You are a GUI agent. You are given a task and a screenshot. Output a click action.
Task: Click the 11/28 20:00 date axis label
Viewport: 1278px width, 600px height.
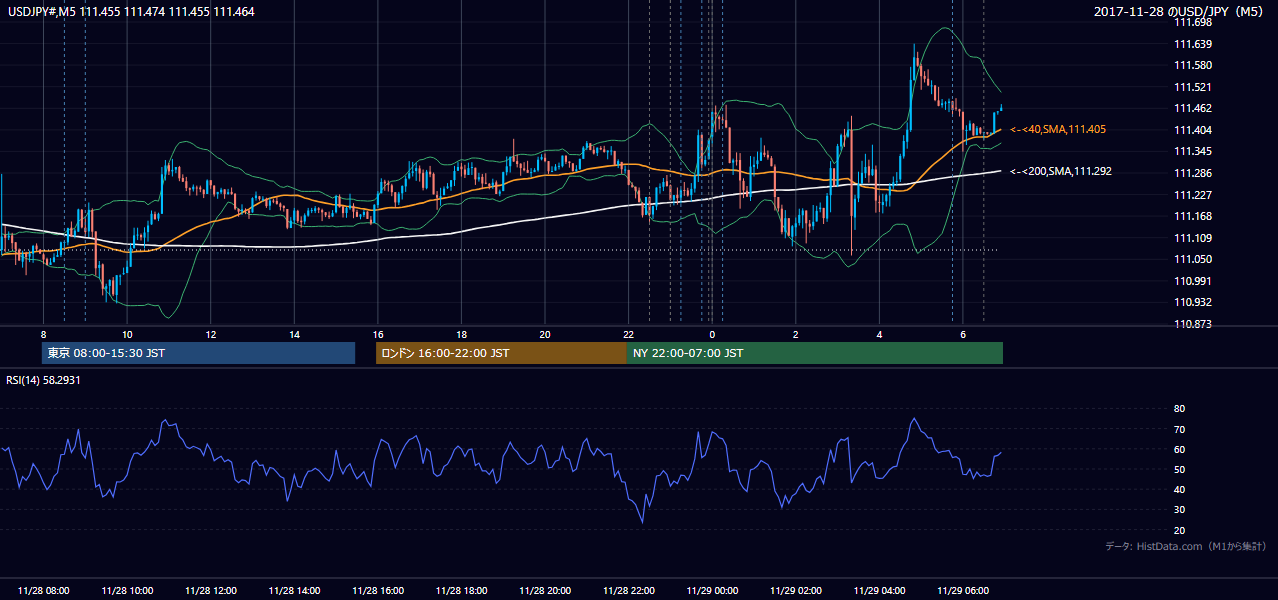pyautogui.click(x=545, y=591)
